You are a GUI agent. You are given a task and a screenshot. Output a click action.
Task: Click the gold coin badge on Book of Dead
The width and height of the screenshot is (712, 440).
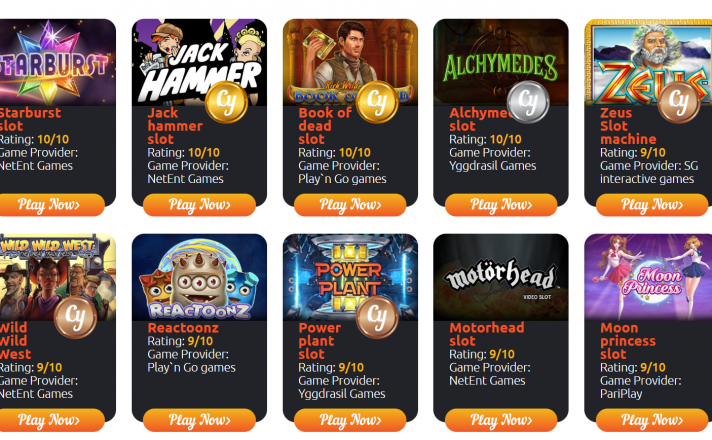pyautogui.click(x=377, y=102)
